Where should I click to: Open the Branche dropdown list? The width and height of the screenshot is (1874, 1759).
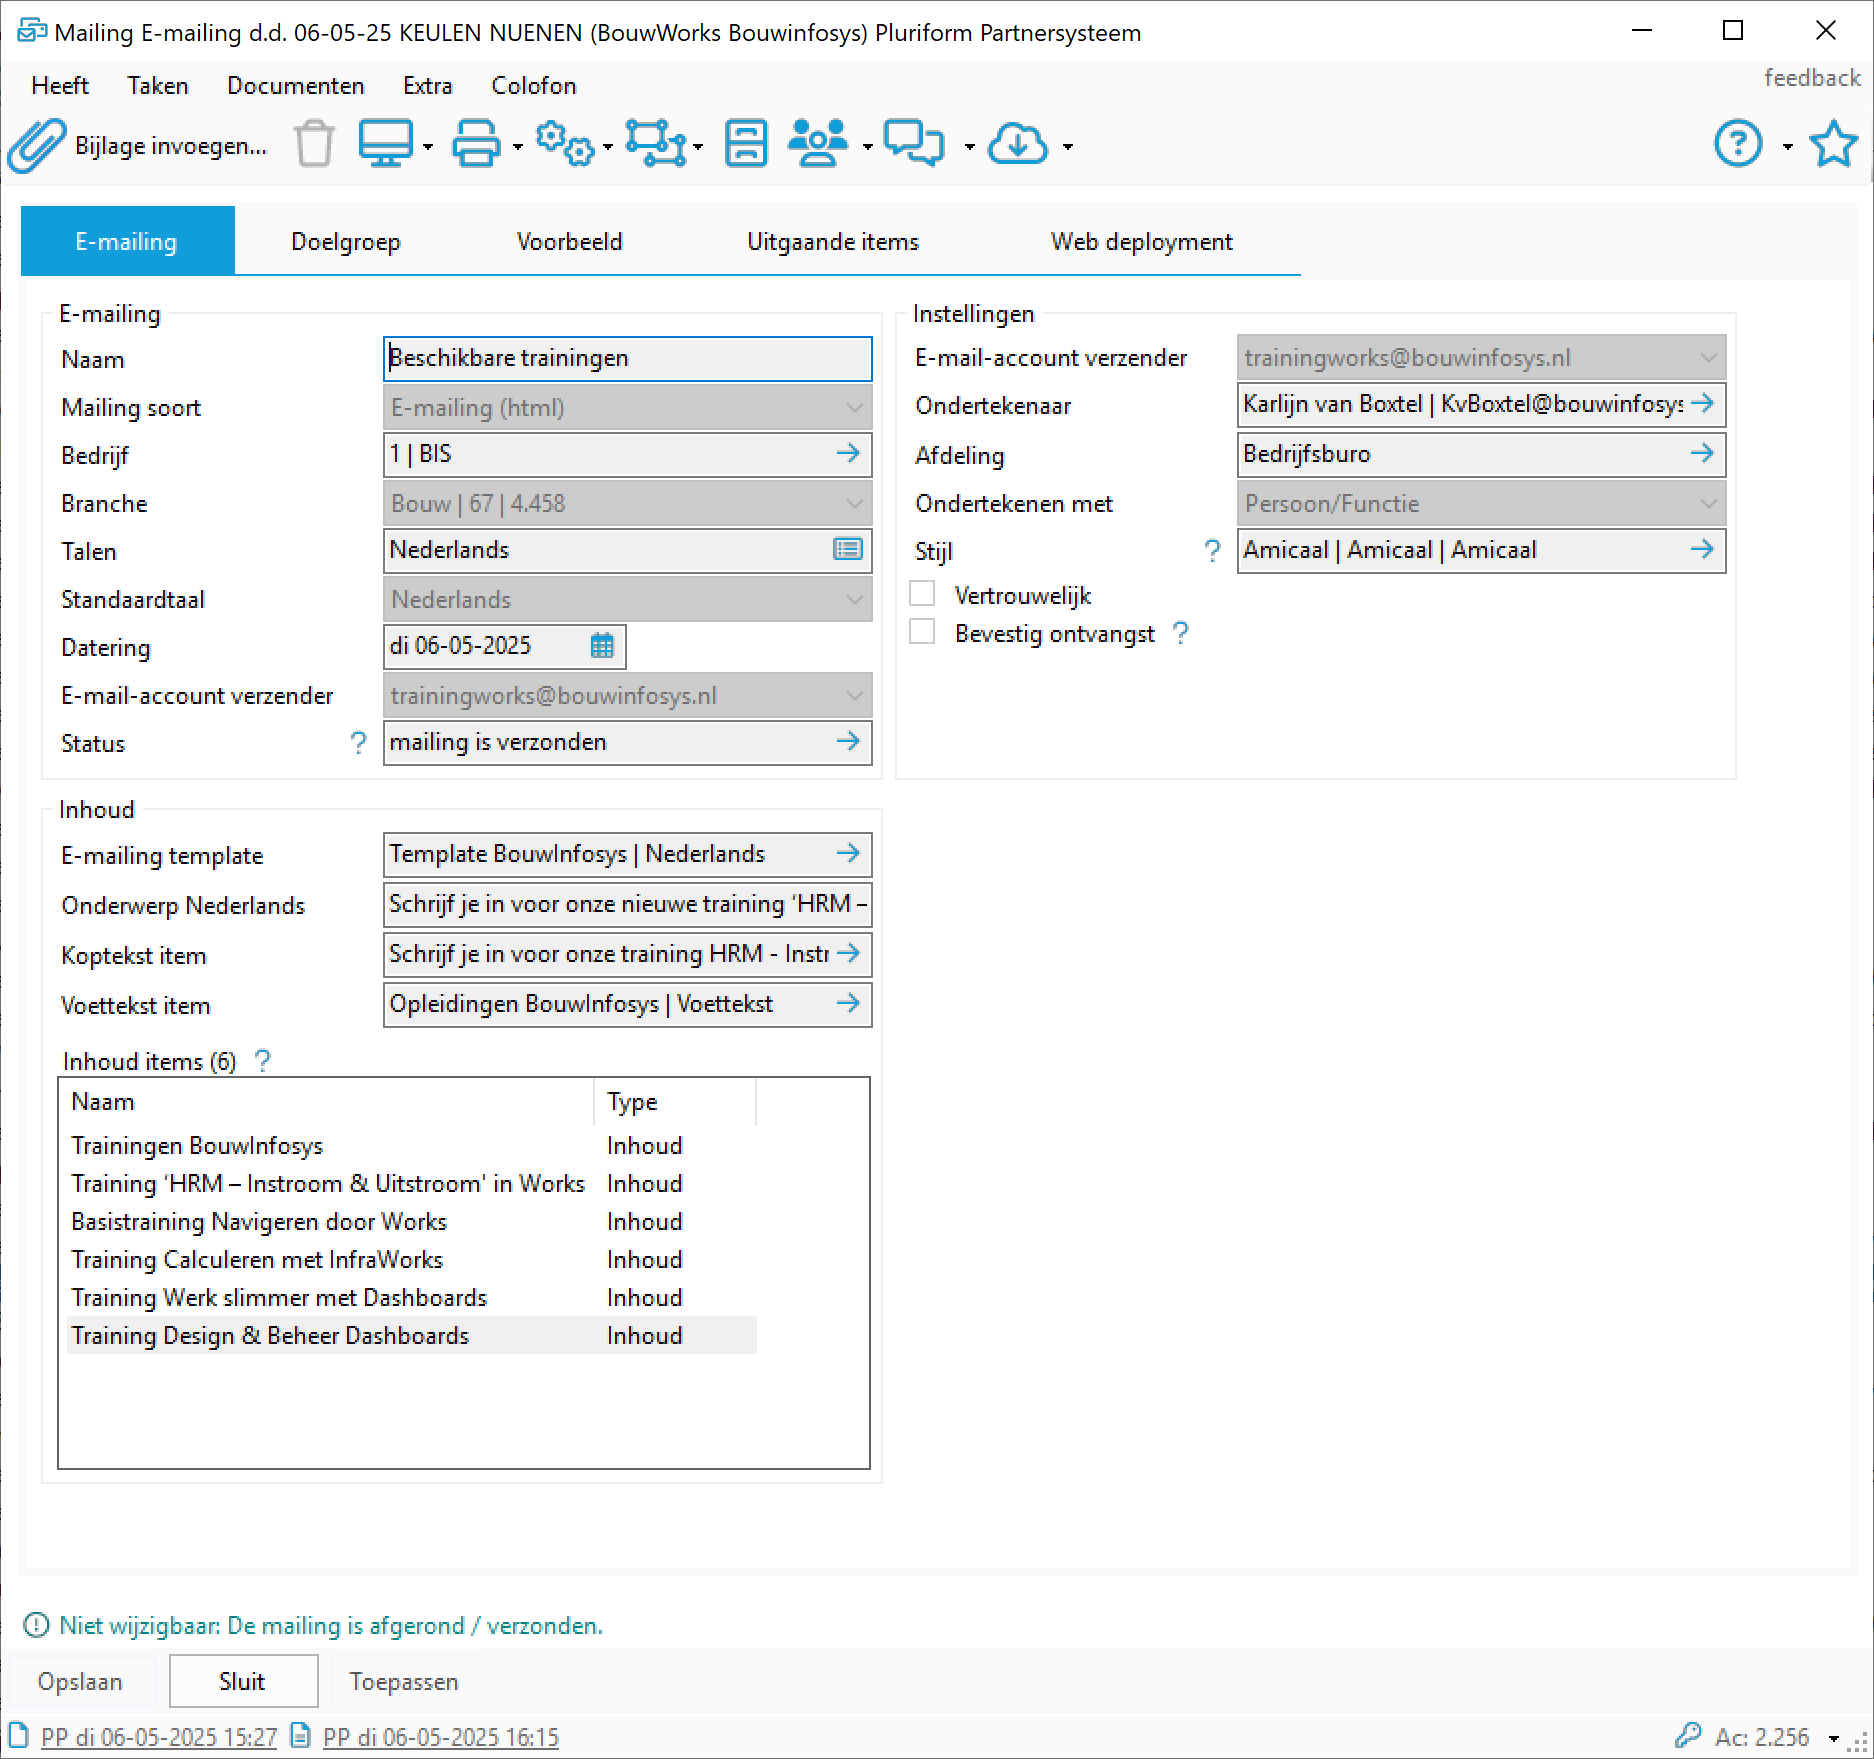pos(853,504)
